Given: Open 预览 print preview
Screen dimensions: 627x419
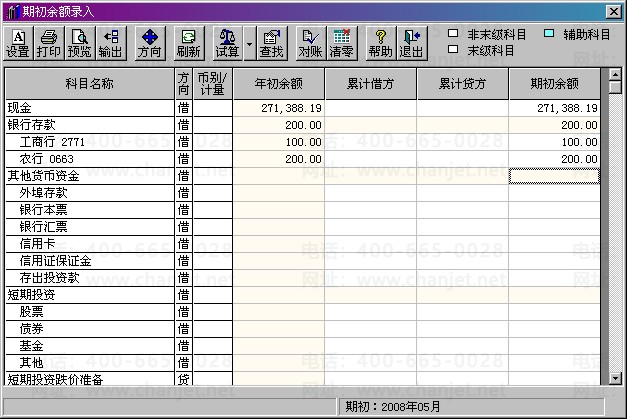Looking at the screenshot, I should pyautogui.click(x=80, y=44).
